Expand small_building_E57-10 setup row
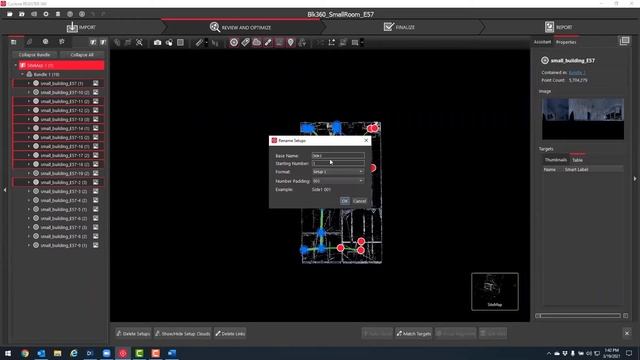640x360 pixels. (x=29, y=92)
